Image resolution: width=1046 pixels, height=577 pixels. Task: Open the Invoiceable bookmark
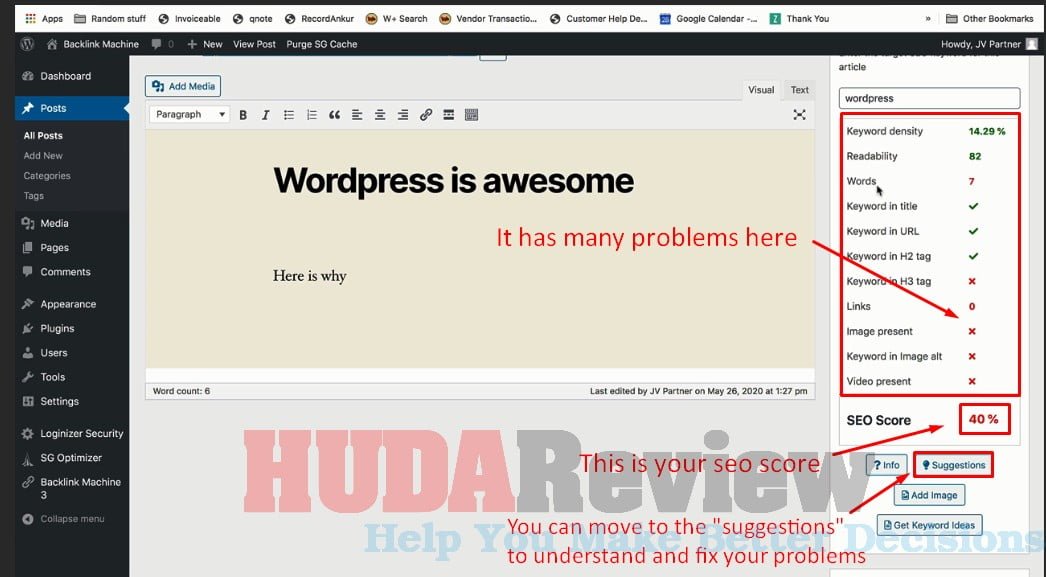pos(189,19)
